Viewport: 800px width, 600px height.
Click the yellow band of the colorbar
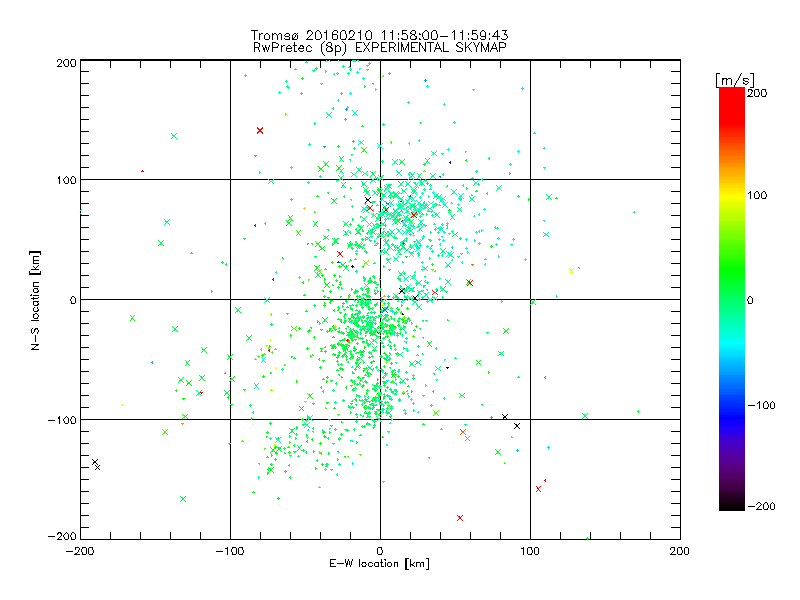coord(732,195)
